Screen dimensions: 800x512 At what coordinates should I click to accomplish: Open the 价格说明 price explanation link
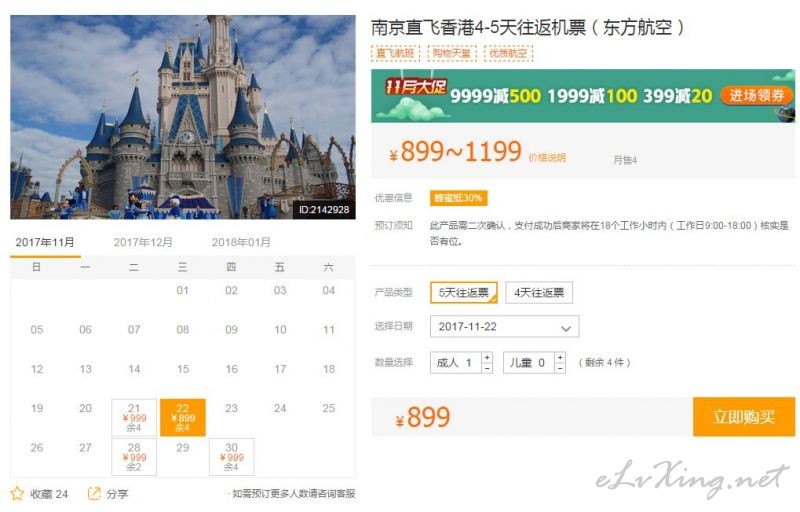pos(547,158)
